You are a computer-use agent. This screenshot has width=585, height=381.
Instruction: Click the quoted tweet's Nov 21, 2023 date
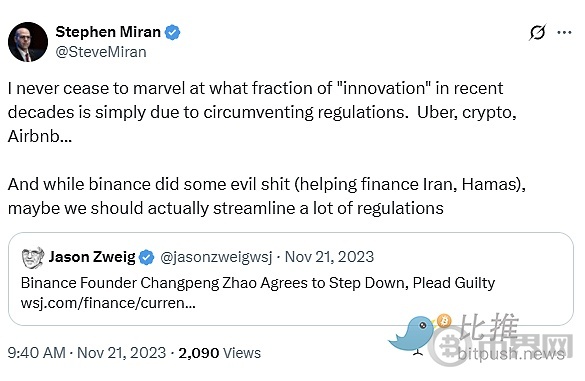click(329, 257)
